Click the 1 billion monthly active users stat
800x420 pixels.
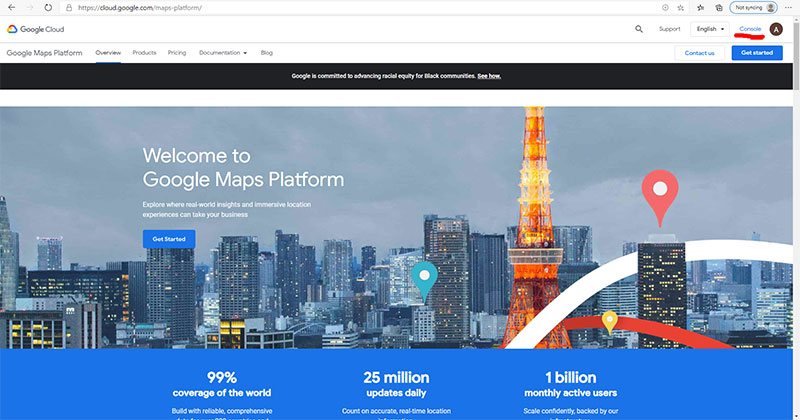(571, 384)
